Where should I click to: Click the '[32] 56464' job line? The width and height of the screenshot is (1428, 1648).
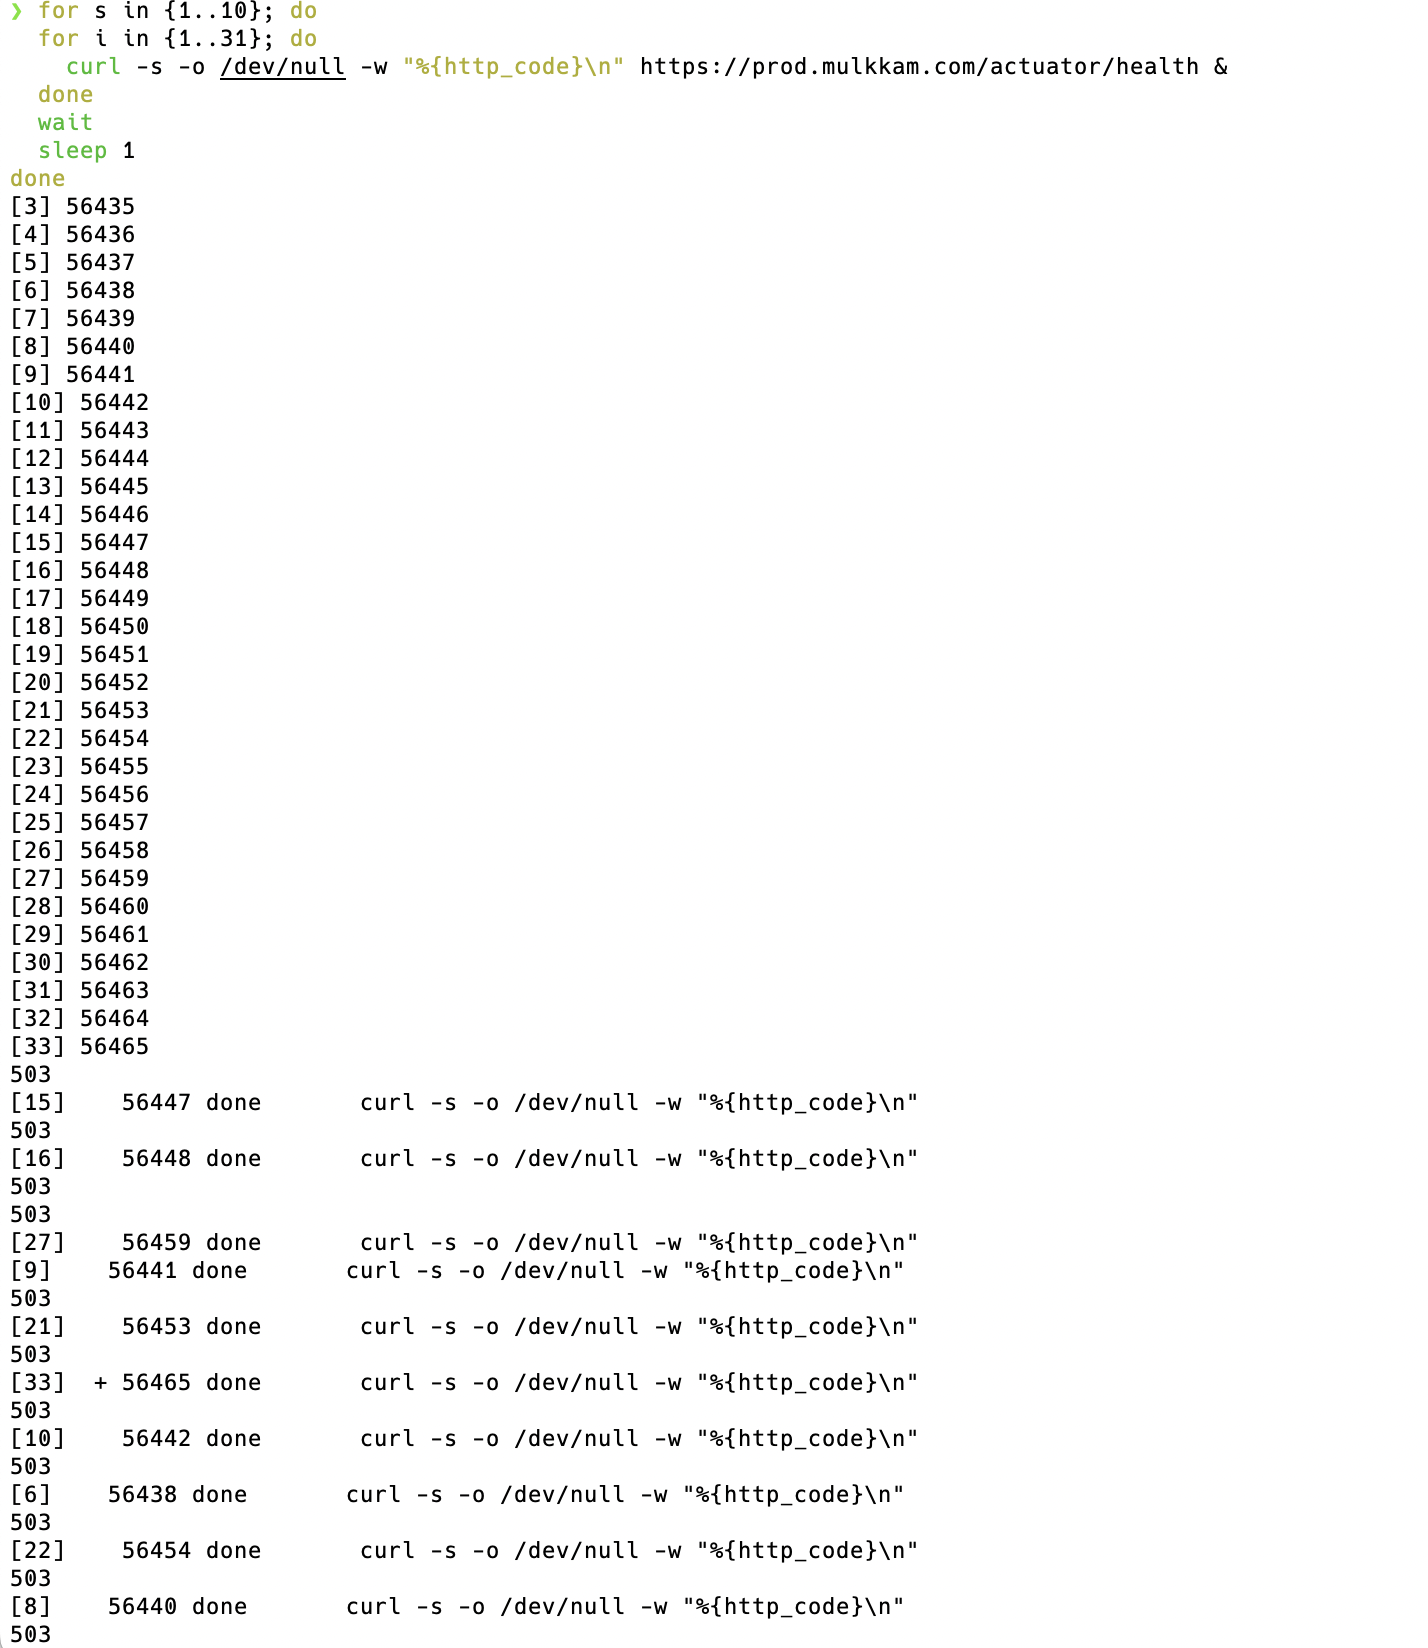(x=79, y=1018)
